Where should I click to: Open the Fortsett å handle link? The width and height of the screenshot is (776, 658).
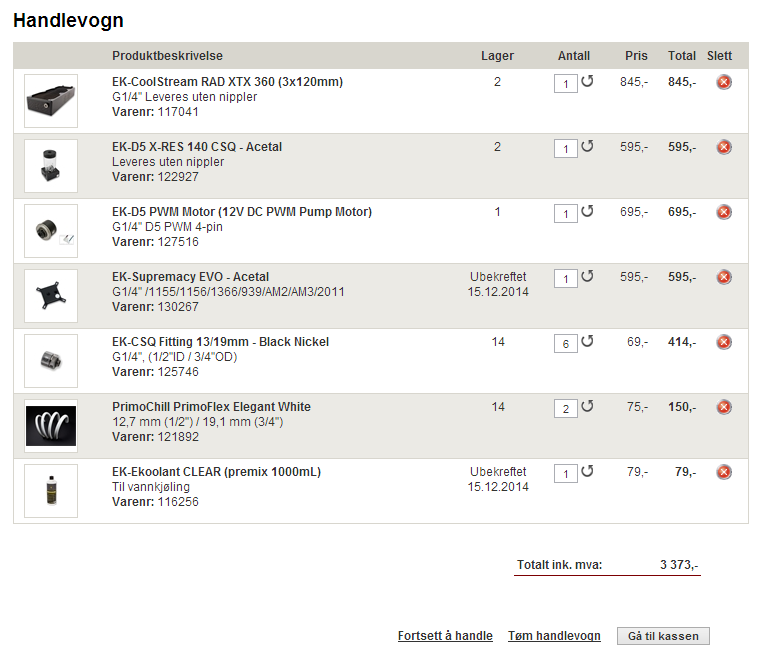coord(445,636)
